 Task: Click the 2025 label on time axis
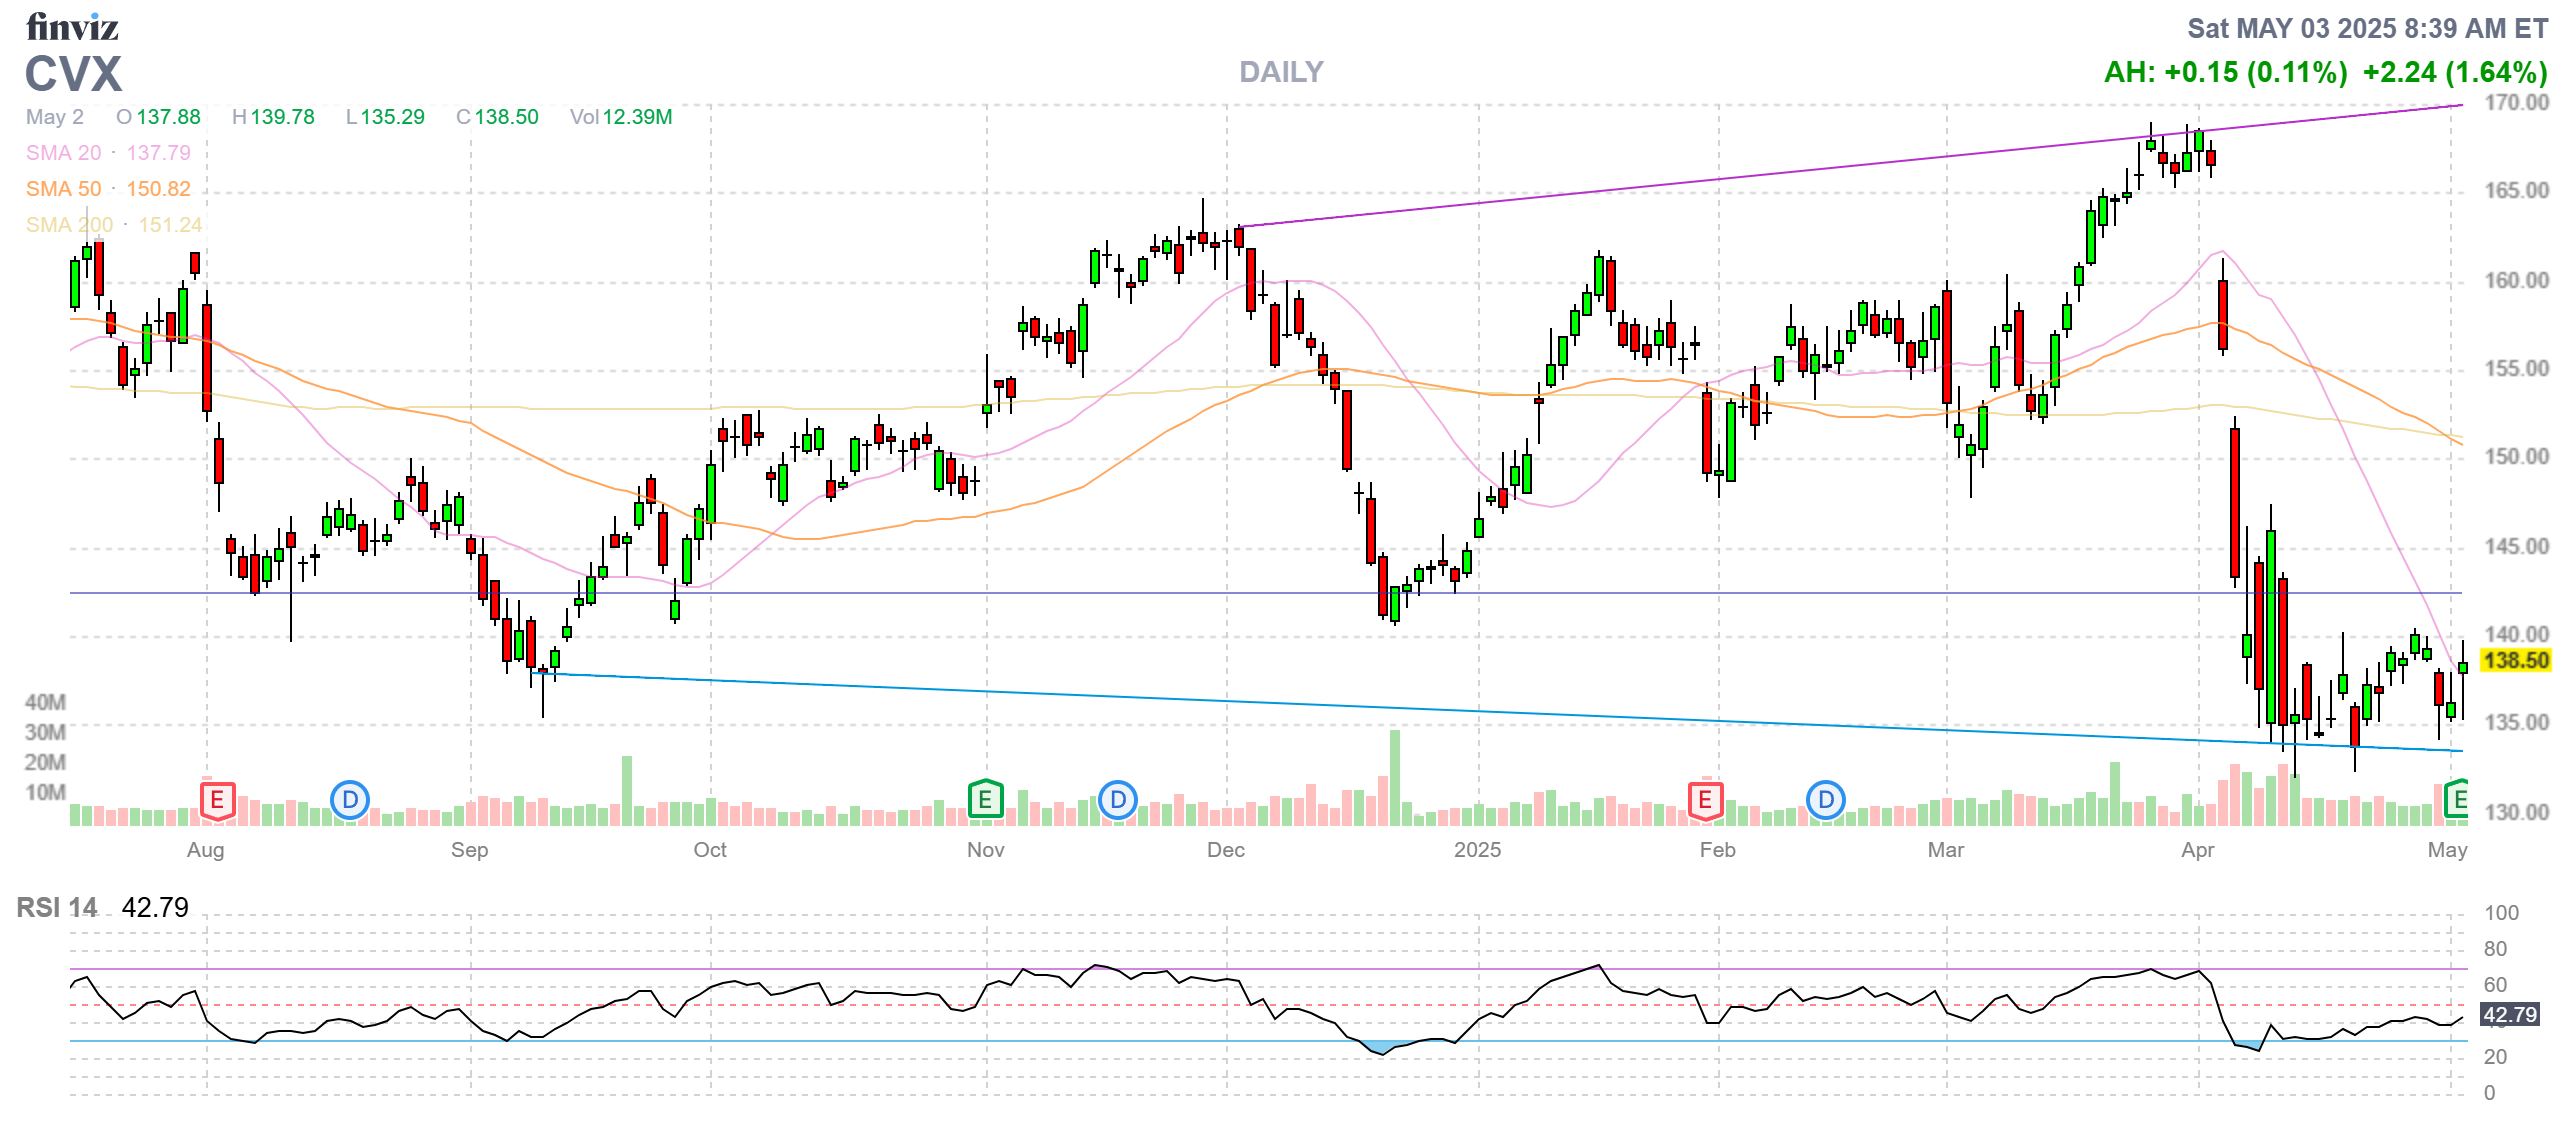pyautogui.click(x=1477, y=850)
